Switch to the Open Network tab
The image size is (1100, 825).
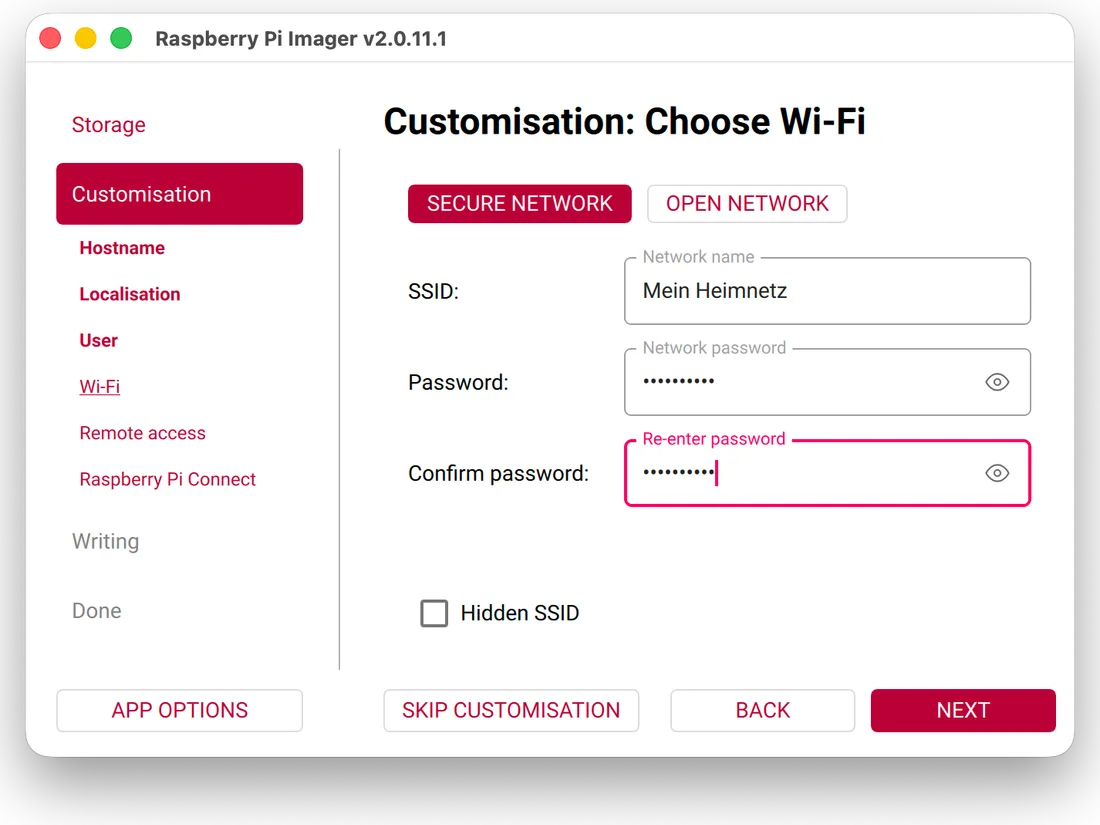(x=747, y=203)
